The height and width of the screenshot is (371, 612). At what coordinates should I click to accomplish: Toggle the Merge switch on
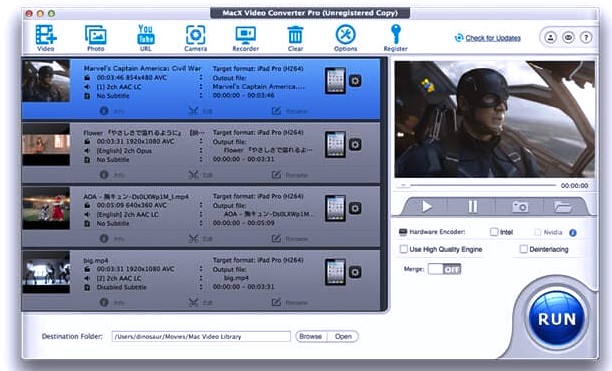pyautogui.click(x=444, y=269)
